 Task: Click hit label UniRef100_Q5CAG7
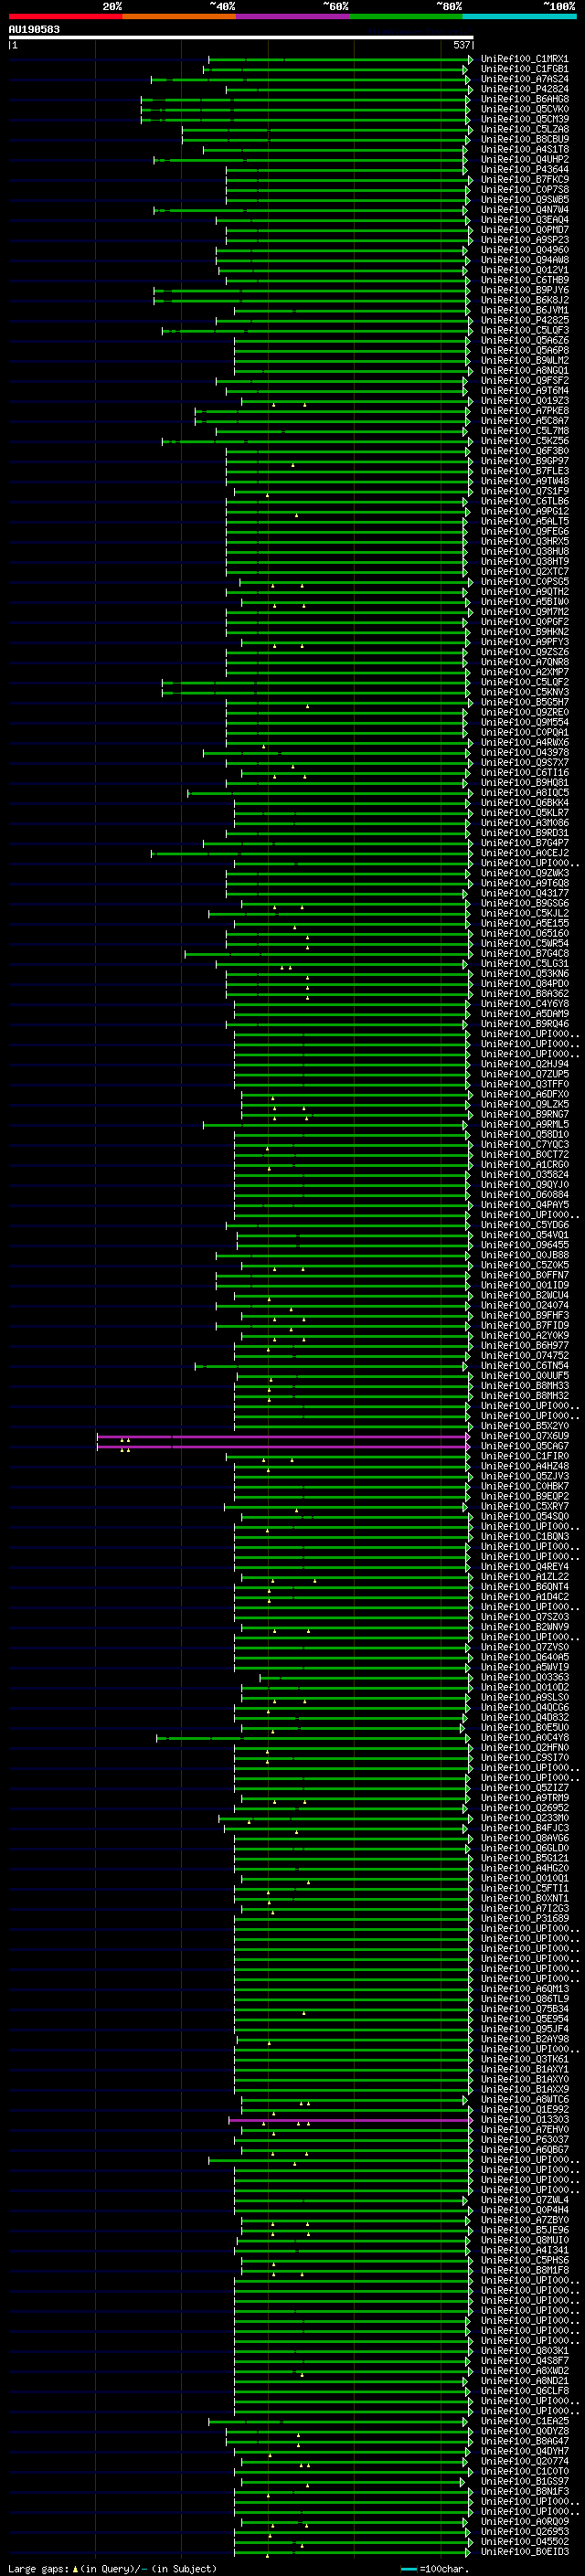(x=524, y=1446)
